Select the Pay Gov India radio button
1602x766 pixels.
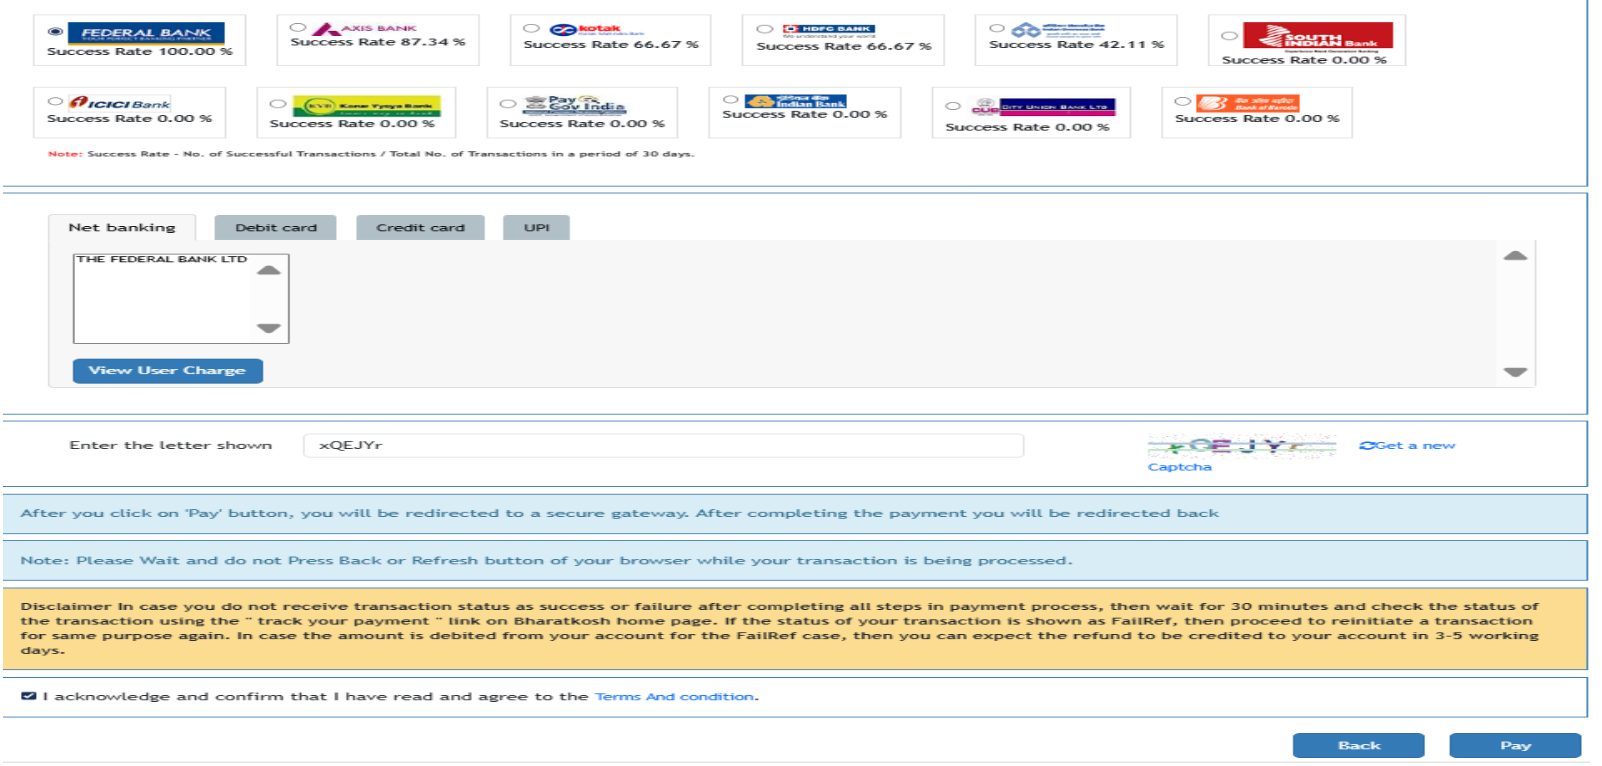coord(508,104)
